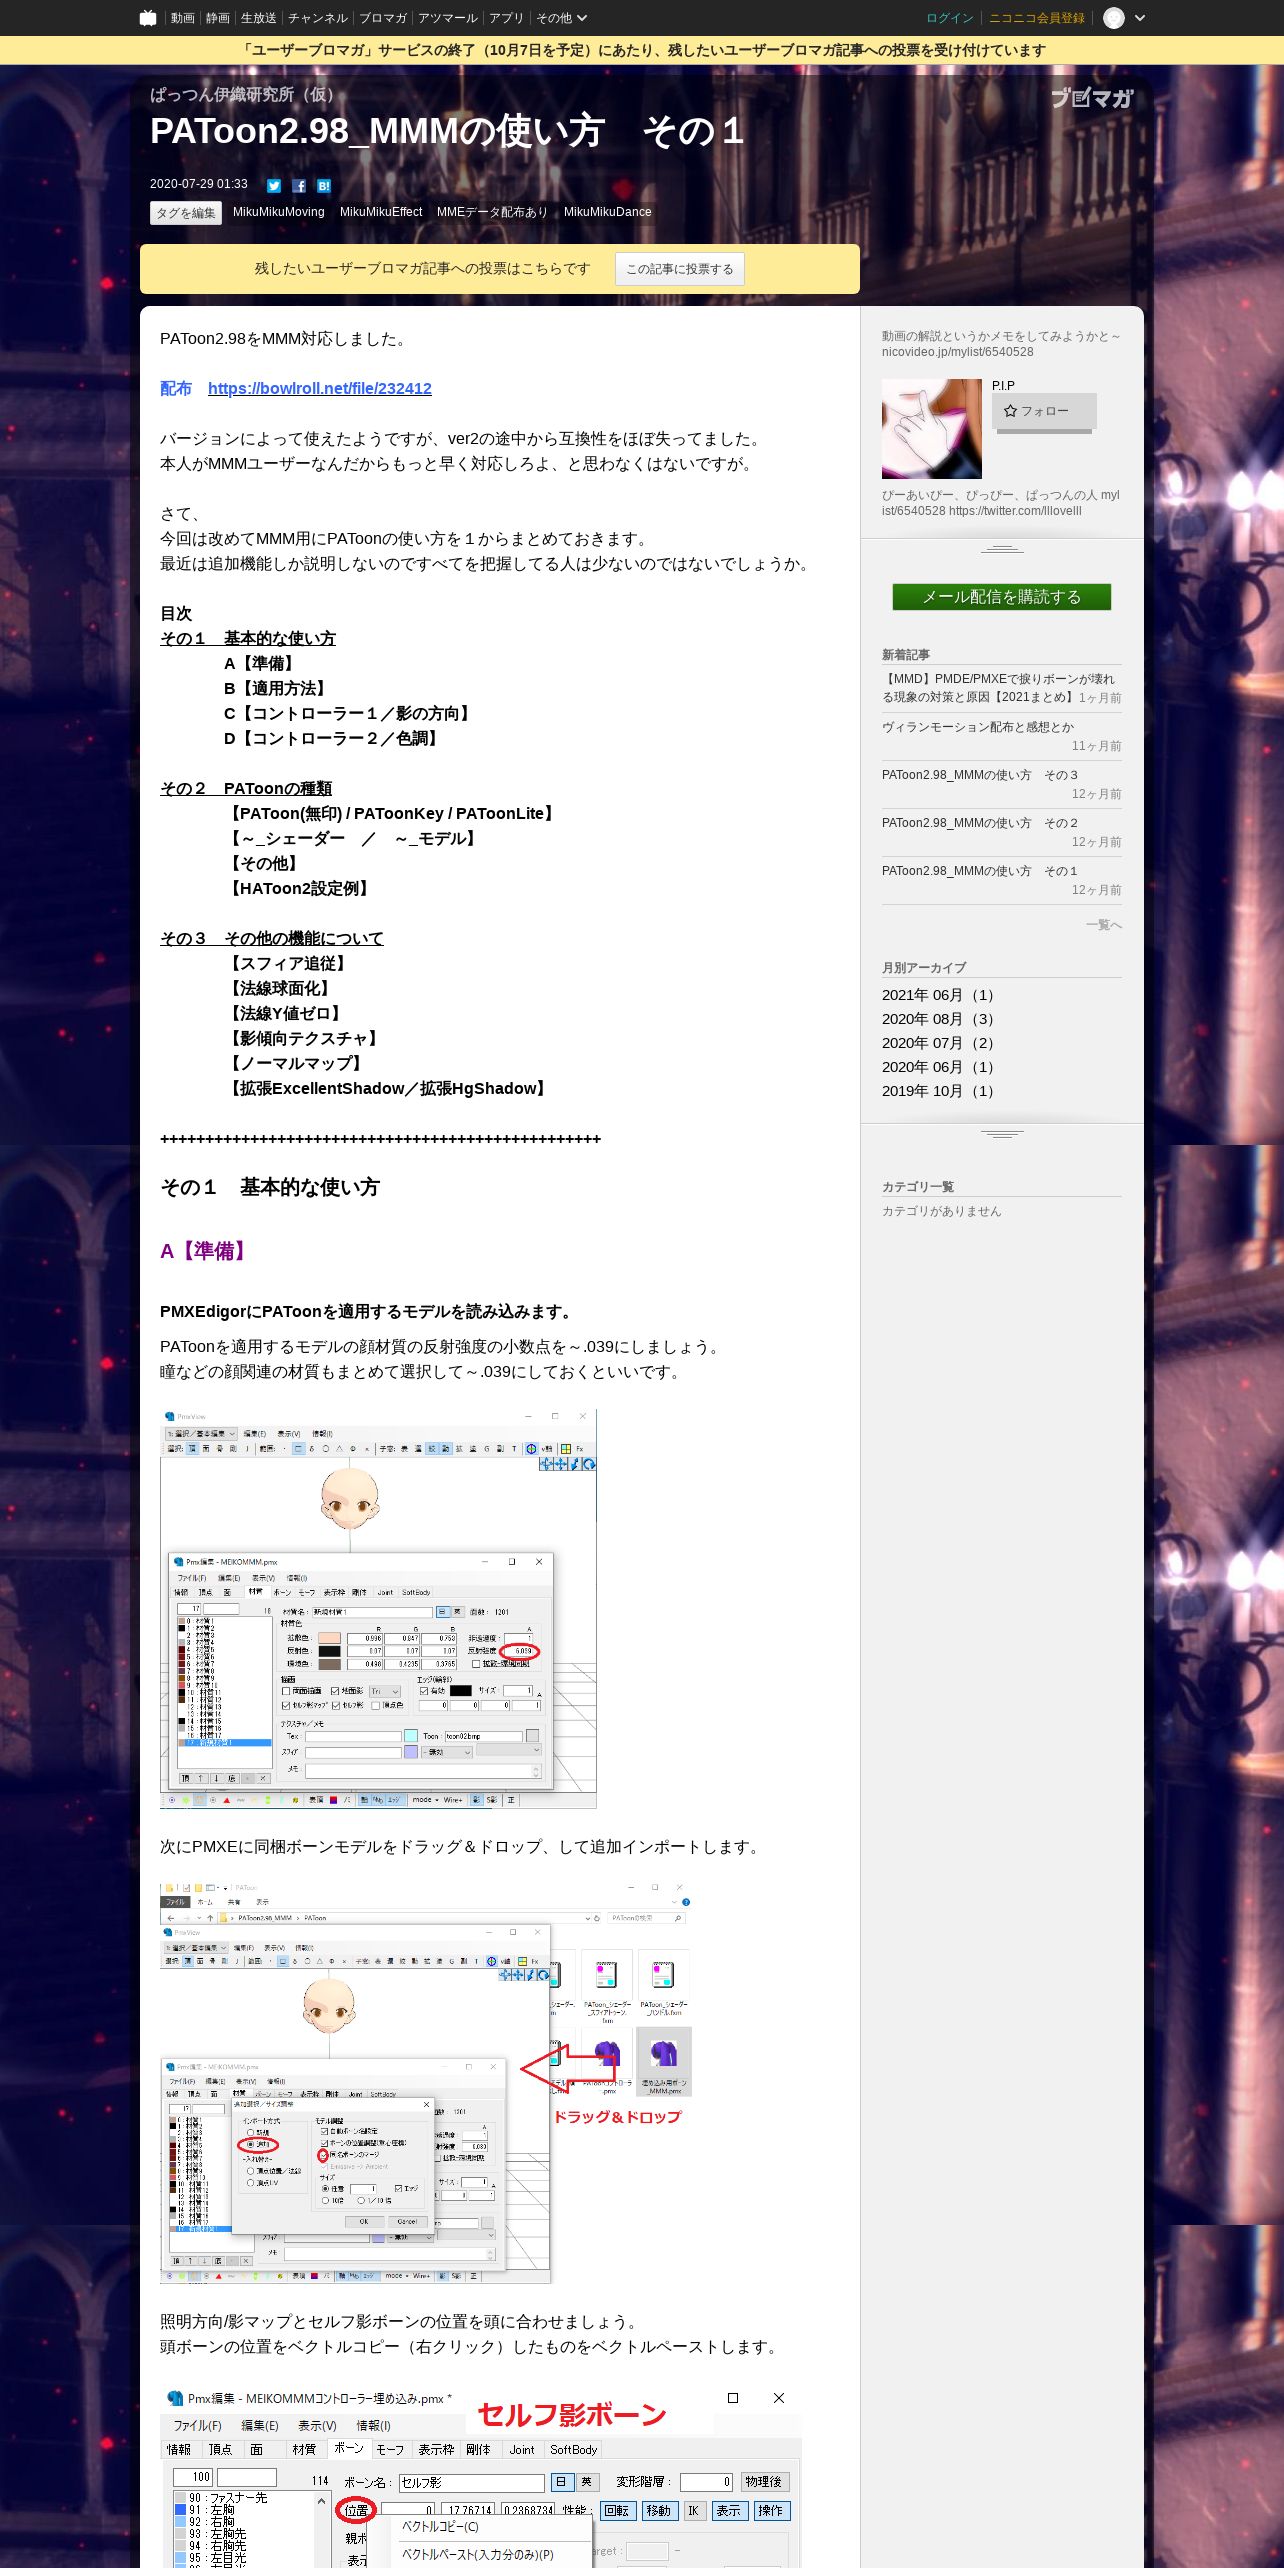Expand the その他 dropdown in top navigation
Viewport: 1284px width, 2568px height.
click(561, 18)
